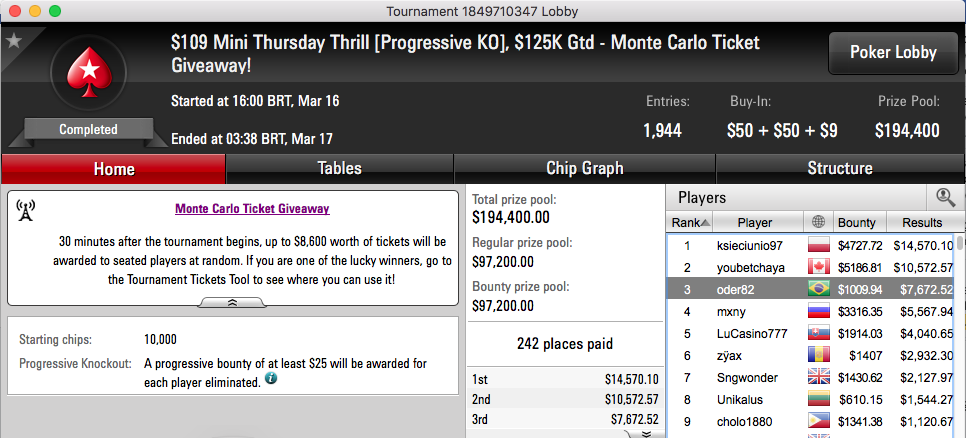Click the progressive knockout info icon
Screen dimensions: 966x438
[270, 379]
